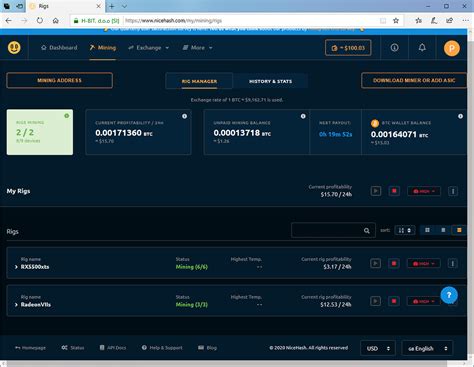The height and width of the screenshot is (367, 474).
Task: Open the API Docs footer link
Action: (113, 348)
